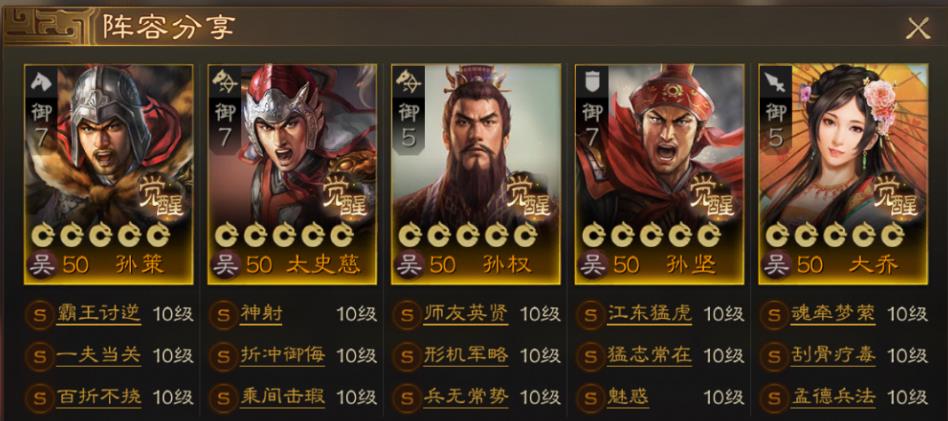Click the cavalry troop icon on 孙策 card
This screenshot has height=421, width=948.
pos(41,81)
